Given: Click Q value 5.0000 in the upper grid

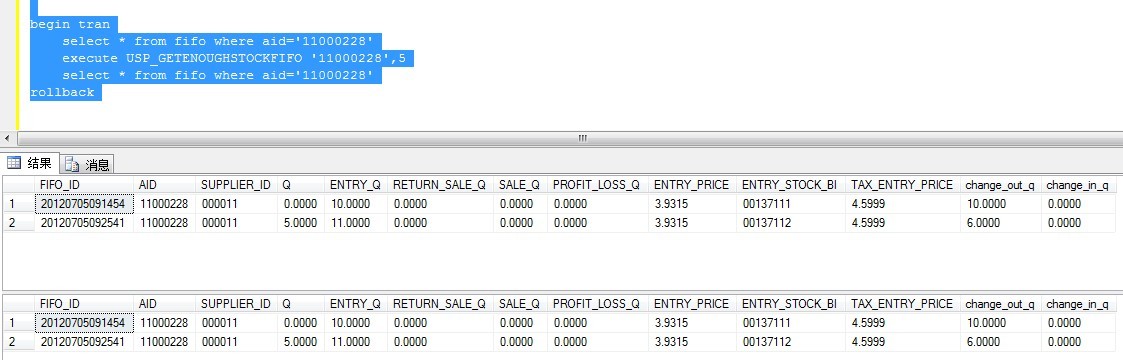Looking at the screenshot, I should point(300,223).
